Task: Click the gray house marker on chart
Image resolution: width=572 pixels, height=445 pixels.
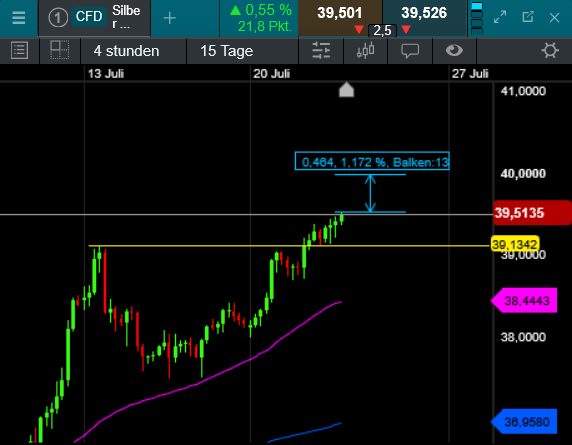Action: (x=346, y=90)
